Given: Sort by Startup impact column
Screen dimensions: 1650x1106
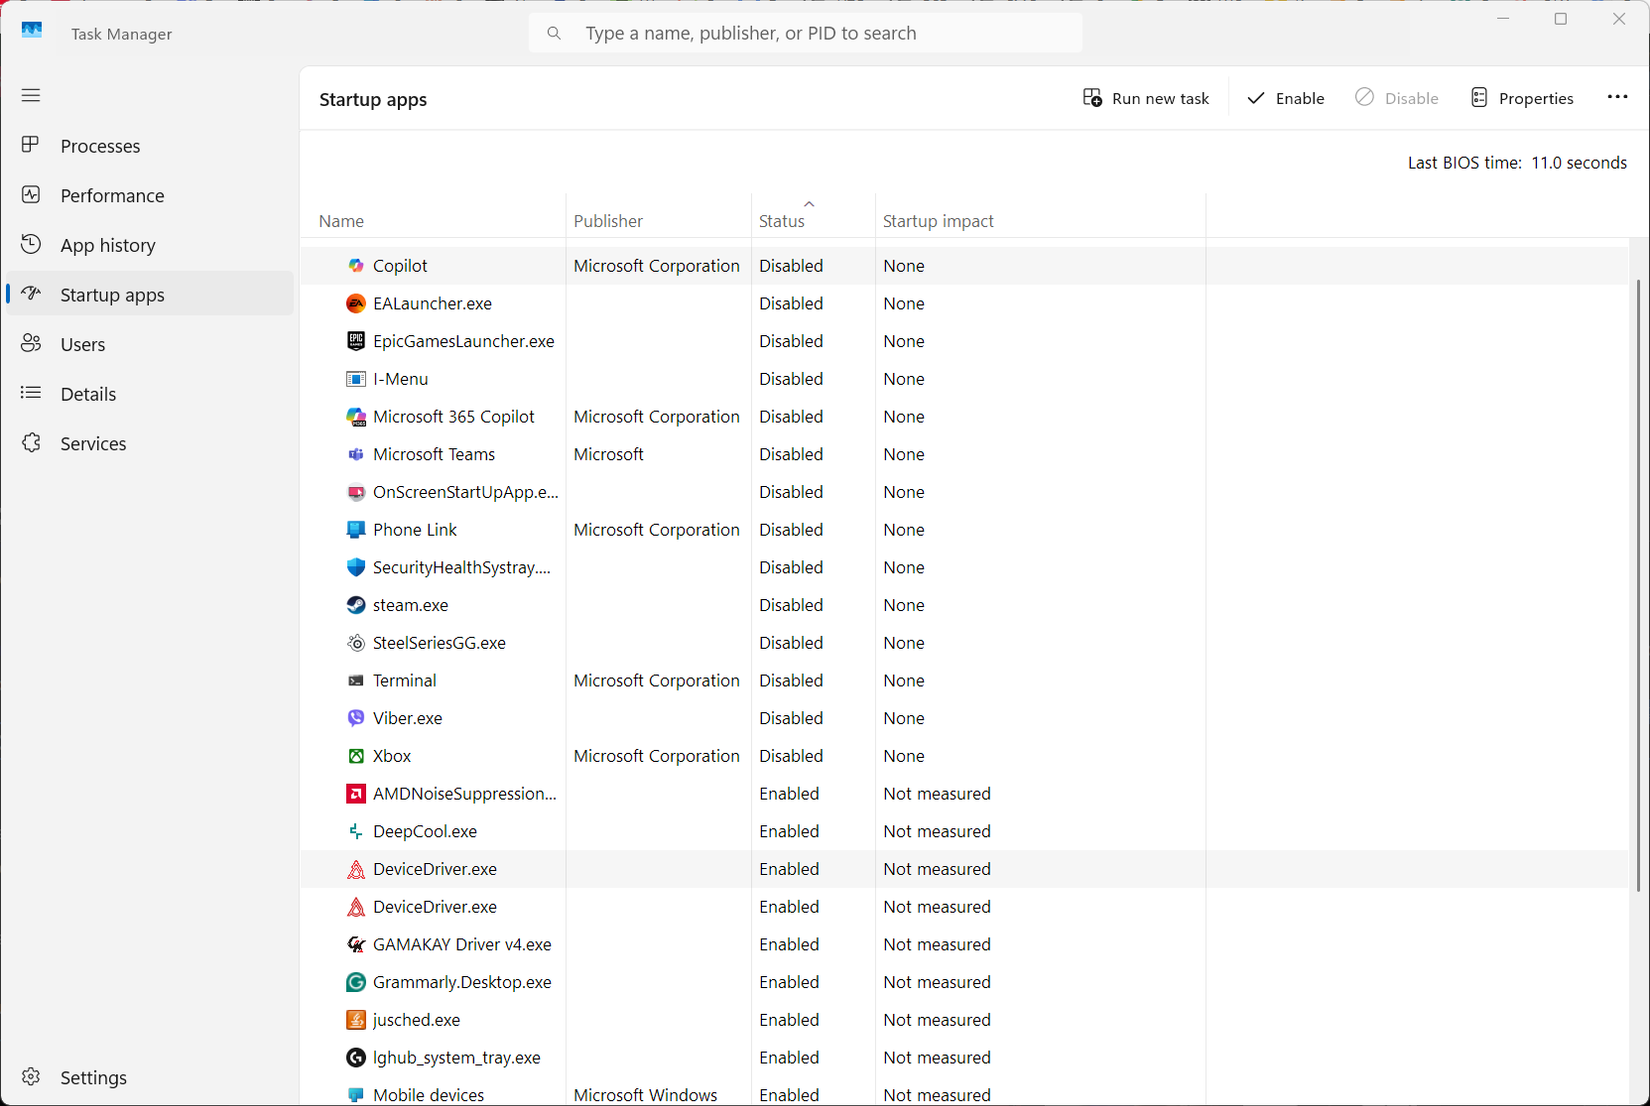Looking at the screenshot, I should coord(937,221).
